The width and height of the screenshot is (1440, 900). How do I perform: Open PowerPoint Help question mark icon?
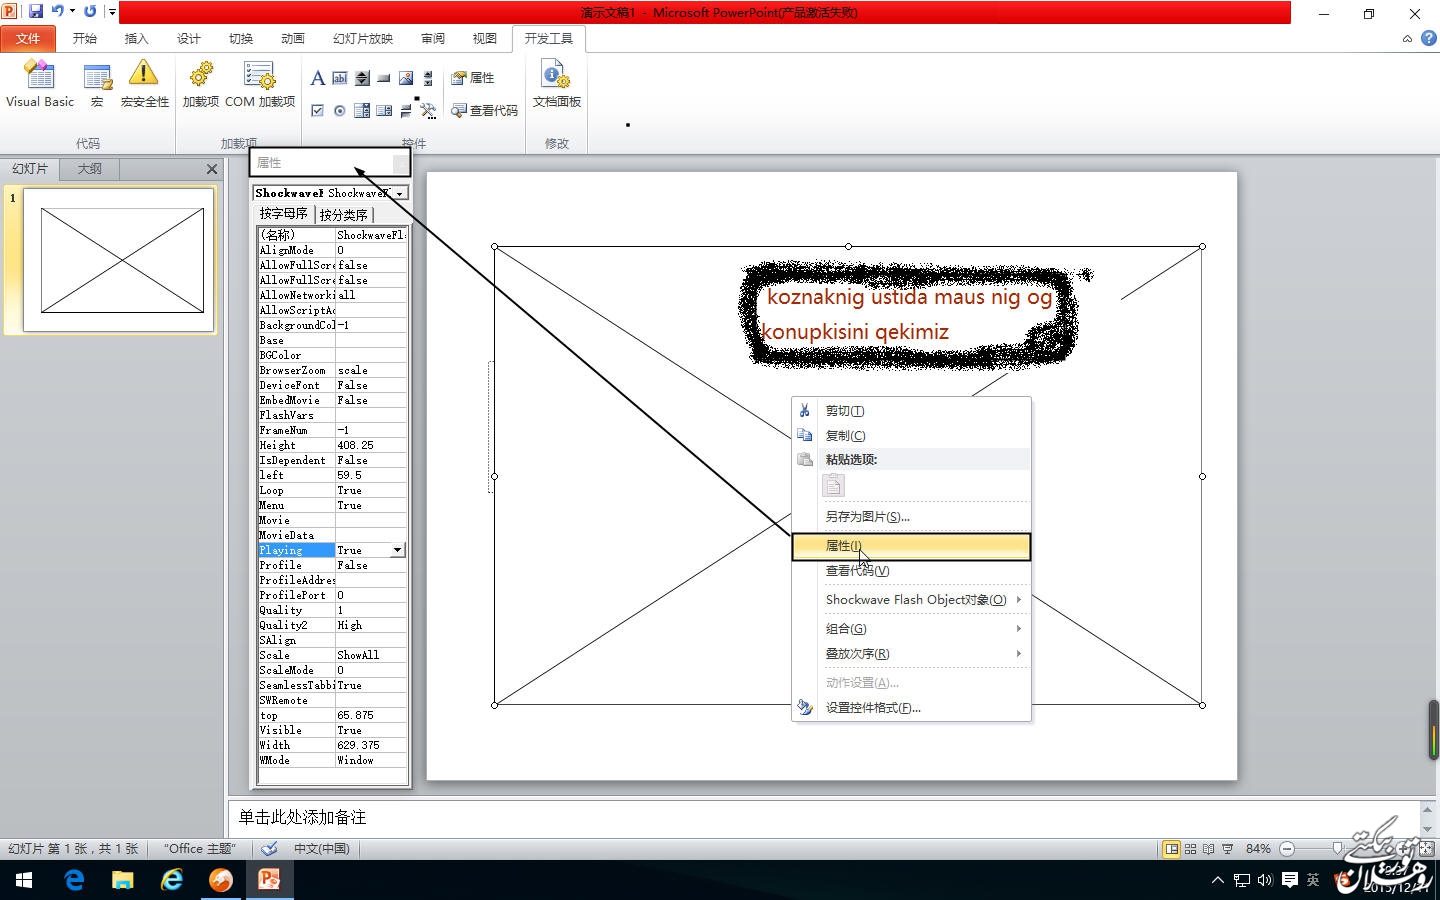point(1428,38)
